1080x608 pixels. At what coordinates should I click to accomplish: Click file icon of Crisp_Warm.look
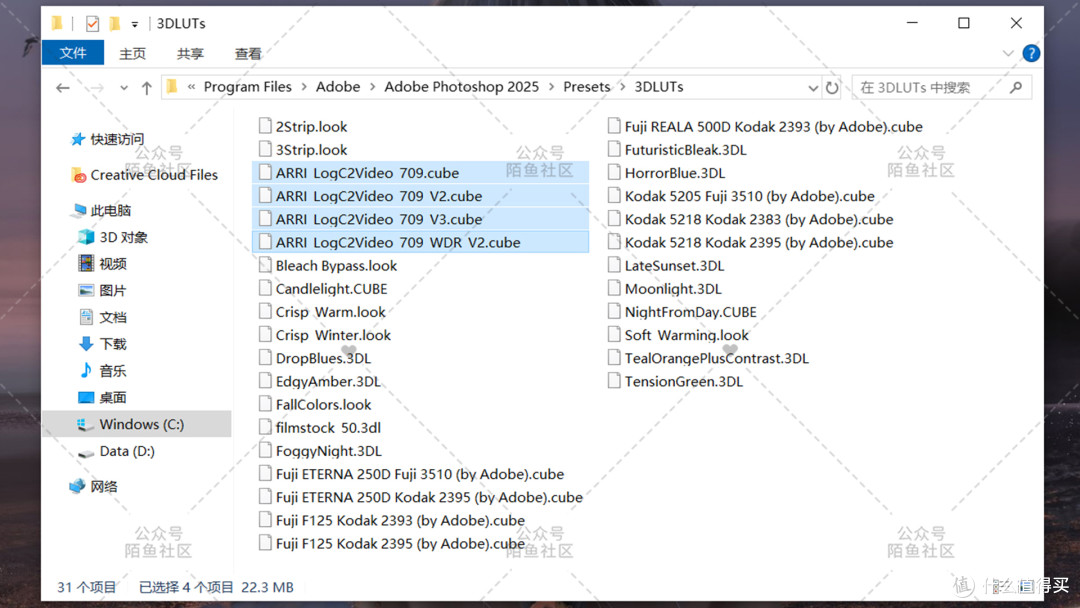coord(265,311)
